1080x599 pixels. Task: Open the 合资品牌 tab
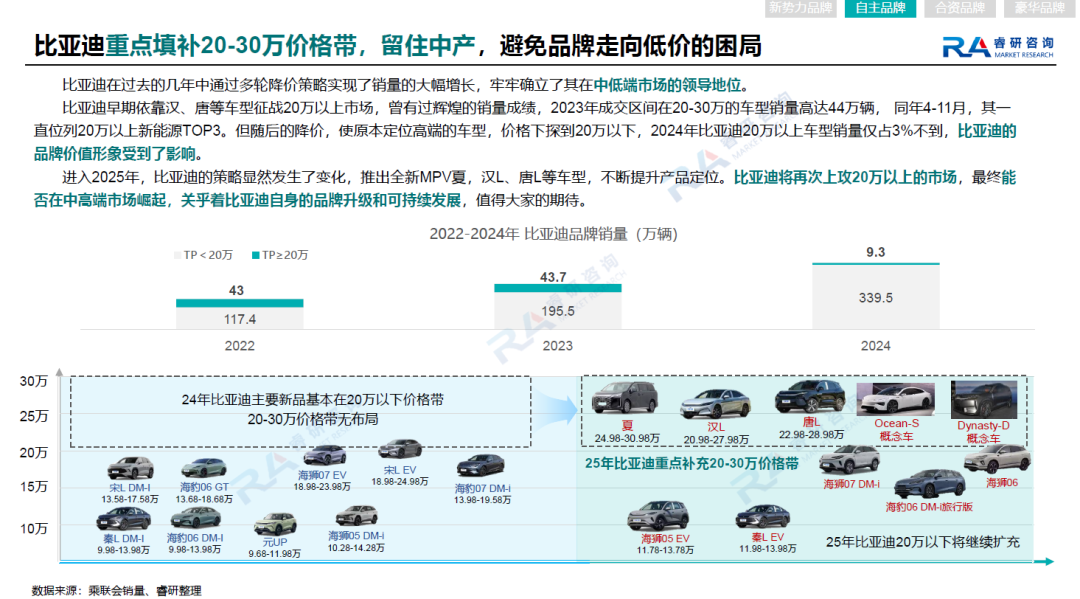click(x=960, y=8)
